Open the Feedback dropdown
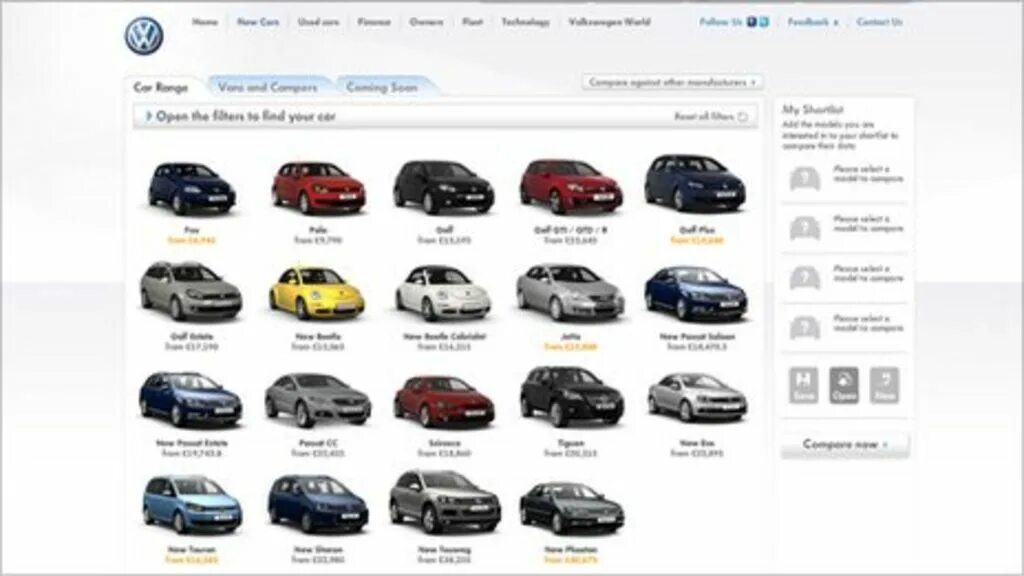Viewport: 1024px width, 576px height. [812, 22]
